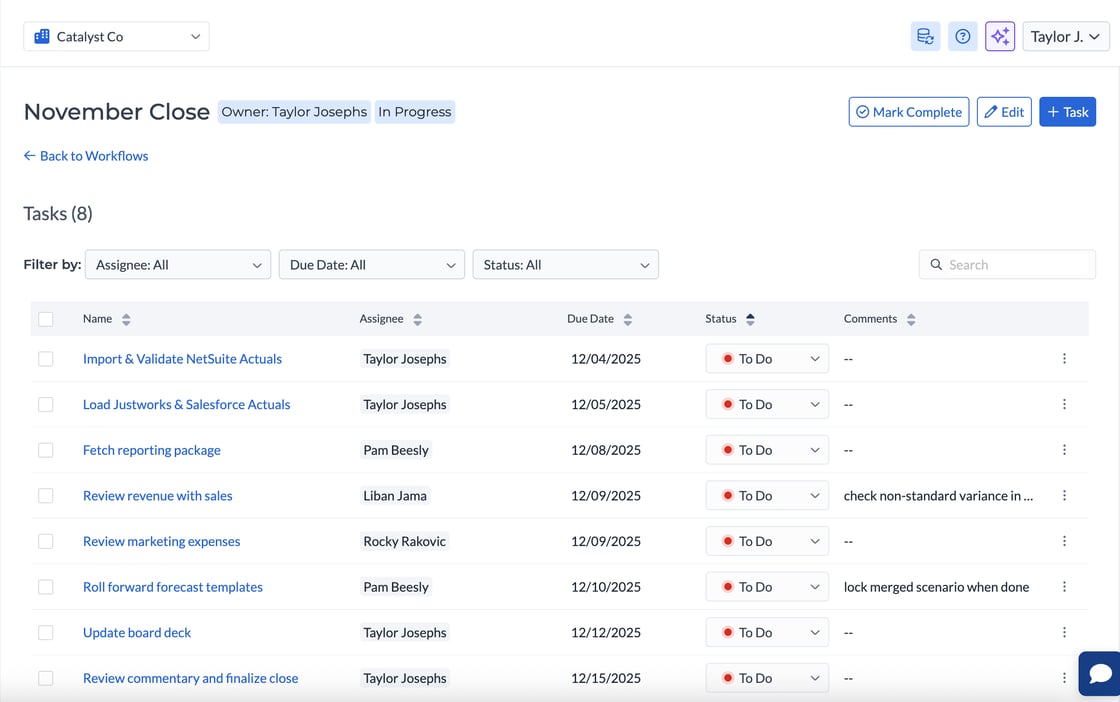Open the status dropdown for Fetch reporting package

click(x=767, y=450)
